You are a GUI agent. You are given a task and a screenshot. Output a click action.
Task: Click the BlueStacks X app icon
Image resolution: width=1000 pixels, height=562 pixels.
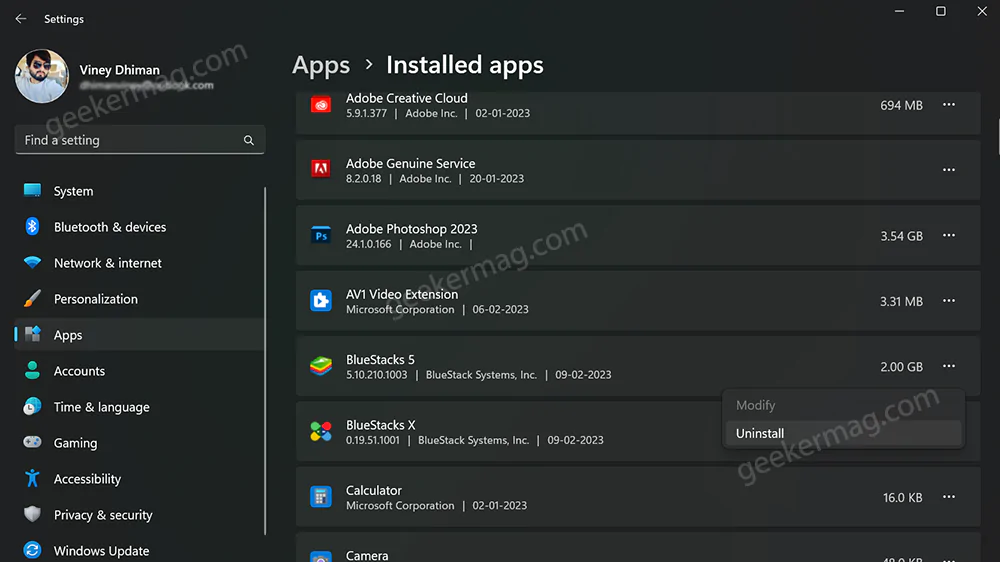[321, 431]
